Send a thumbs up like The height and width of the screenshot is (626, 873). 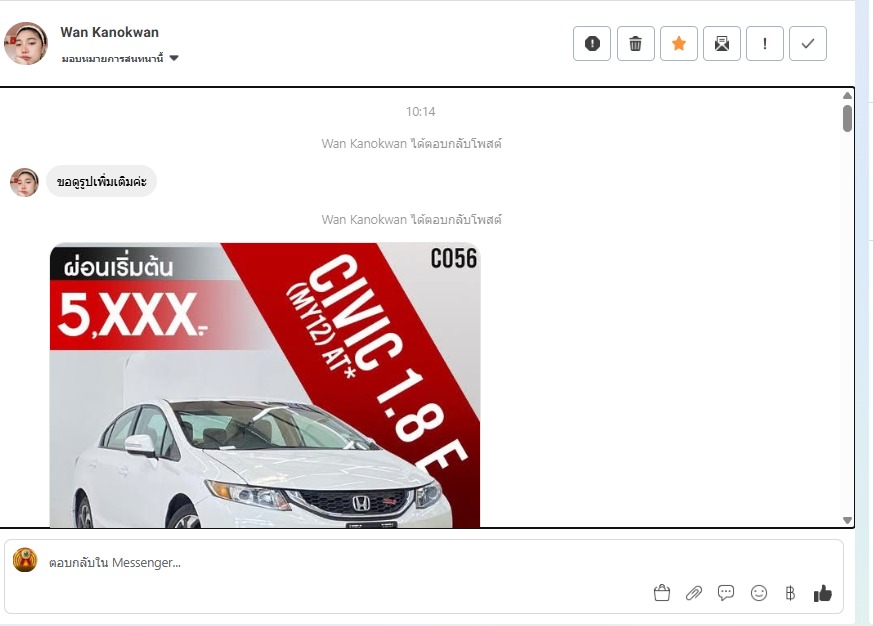(822, 594)
